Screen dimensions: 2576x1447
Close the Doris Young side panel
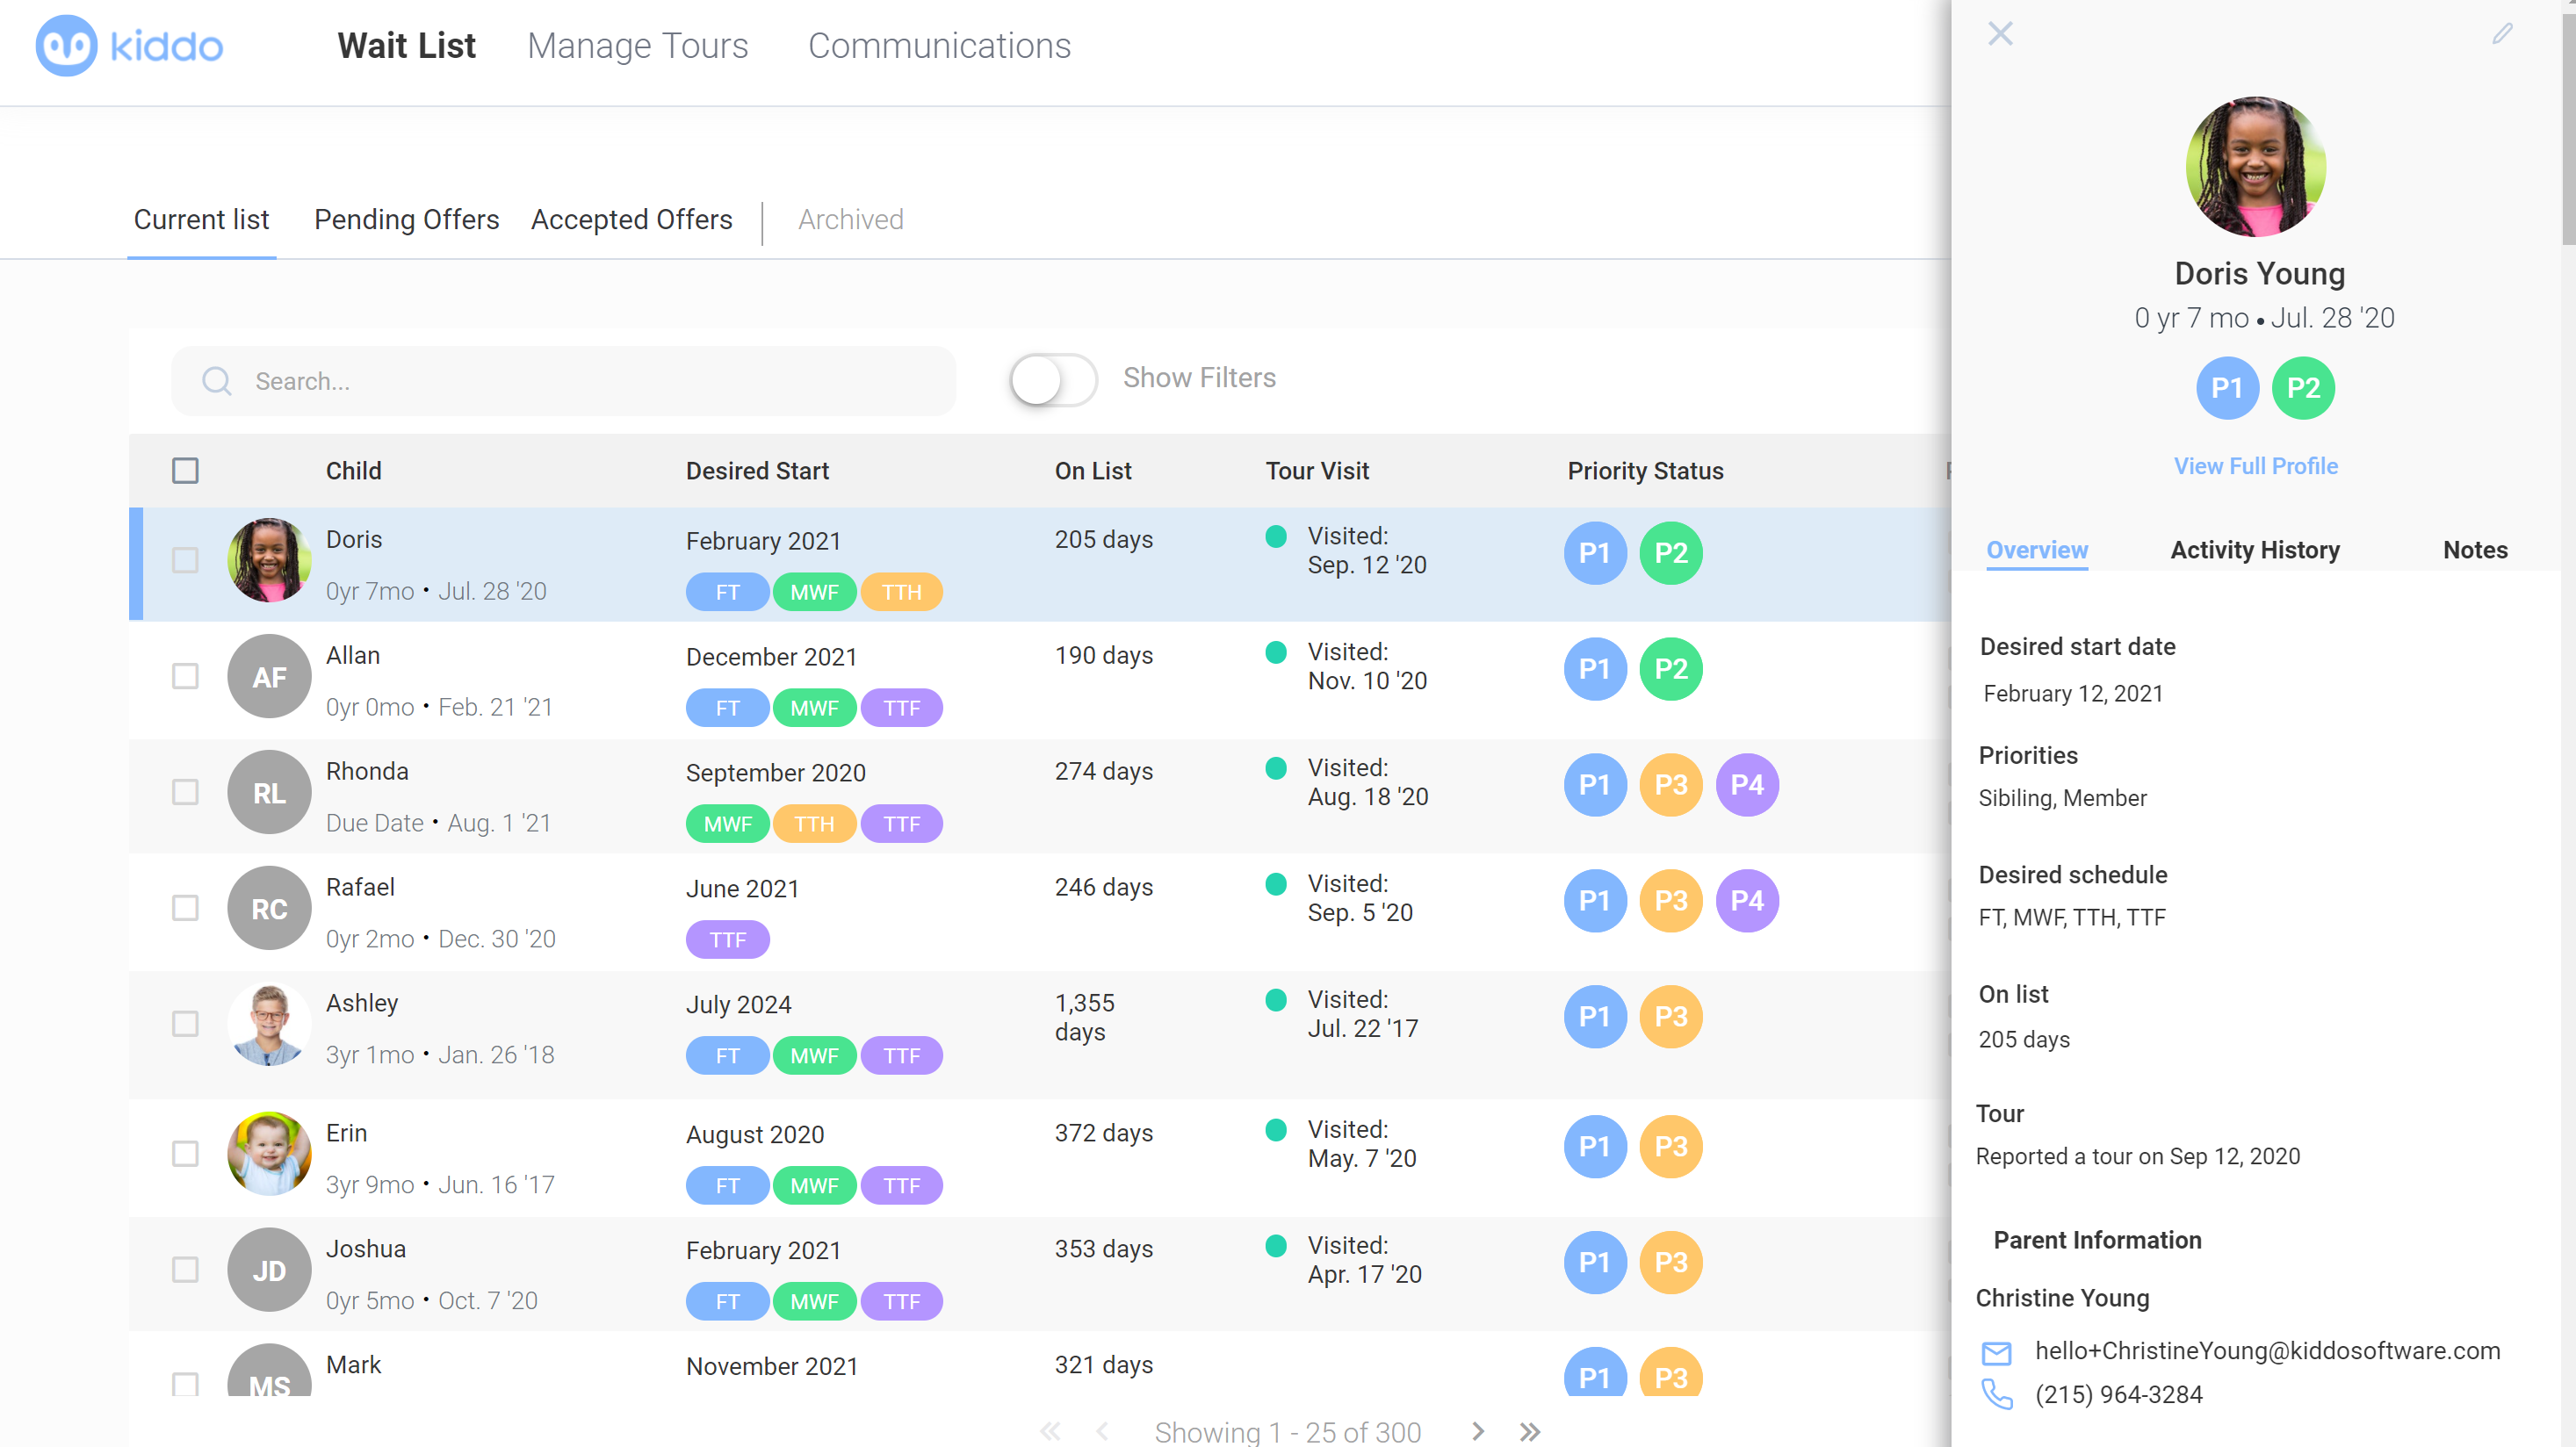point(2000,34)
